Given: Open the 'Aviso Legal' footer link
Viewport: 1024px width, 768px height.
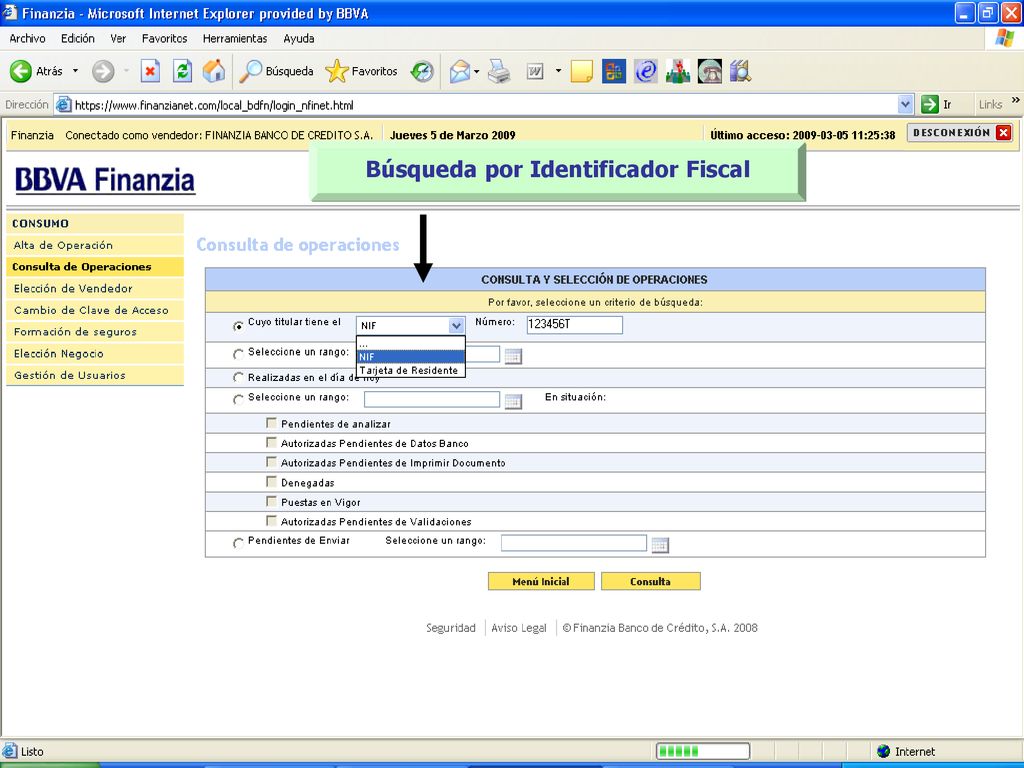Looking at the screenshot, I should click(x=519, y=628).
